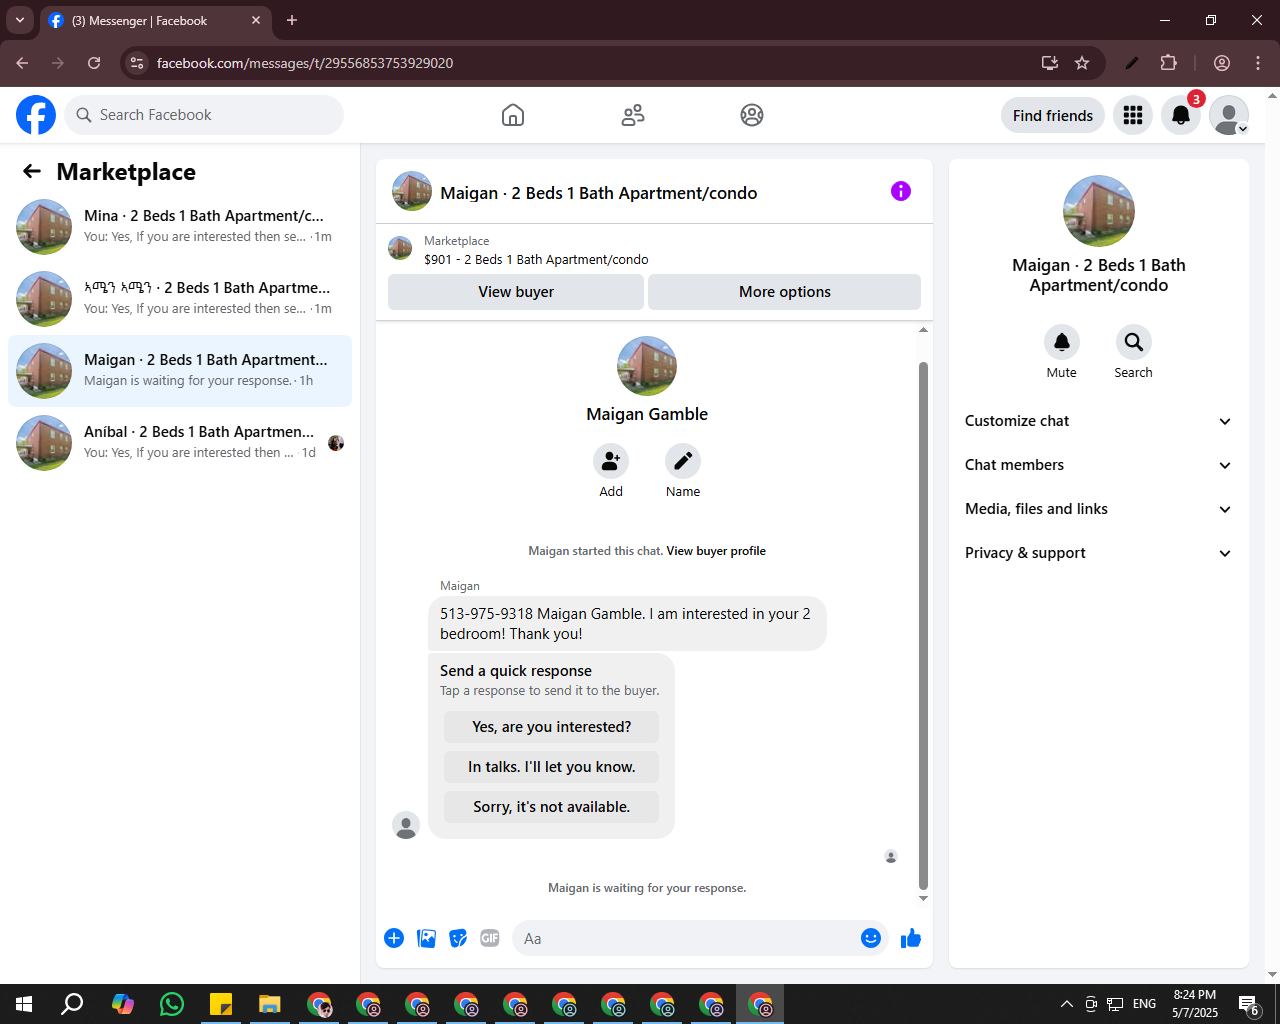The height and width of the screenshot is (1024, 1280).
Task: Reload the page
Action: point(94,63)
